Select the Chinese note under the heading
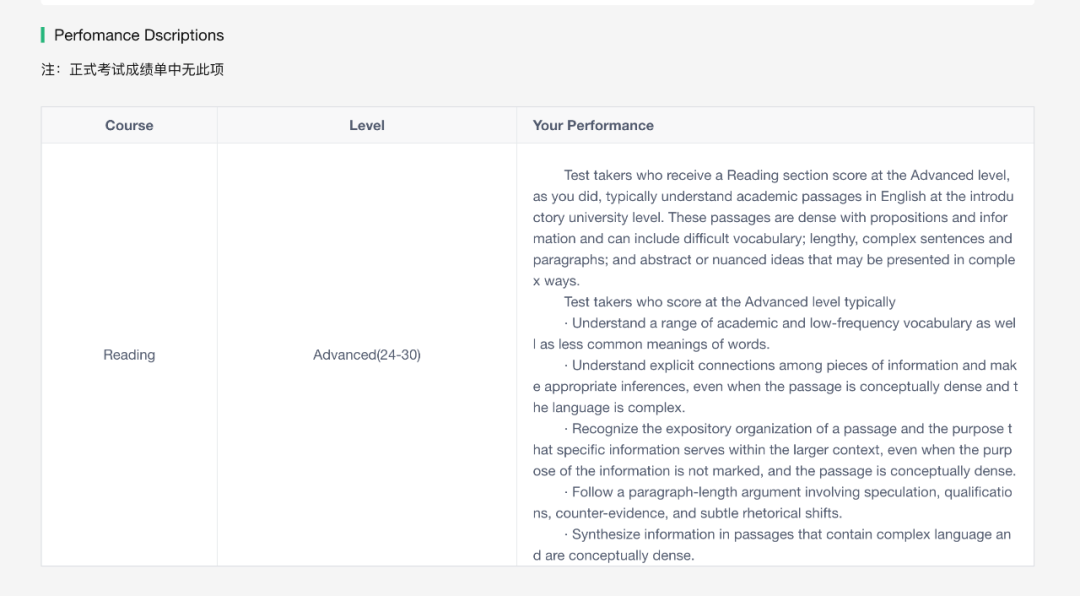 132,69
